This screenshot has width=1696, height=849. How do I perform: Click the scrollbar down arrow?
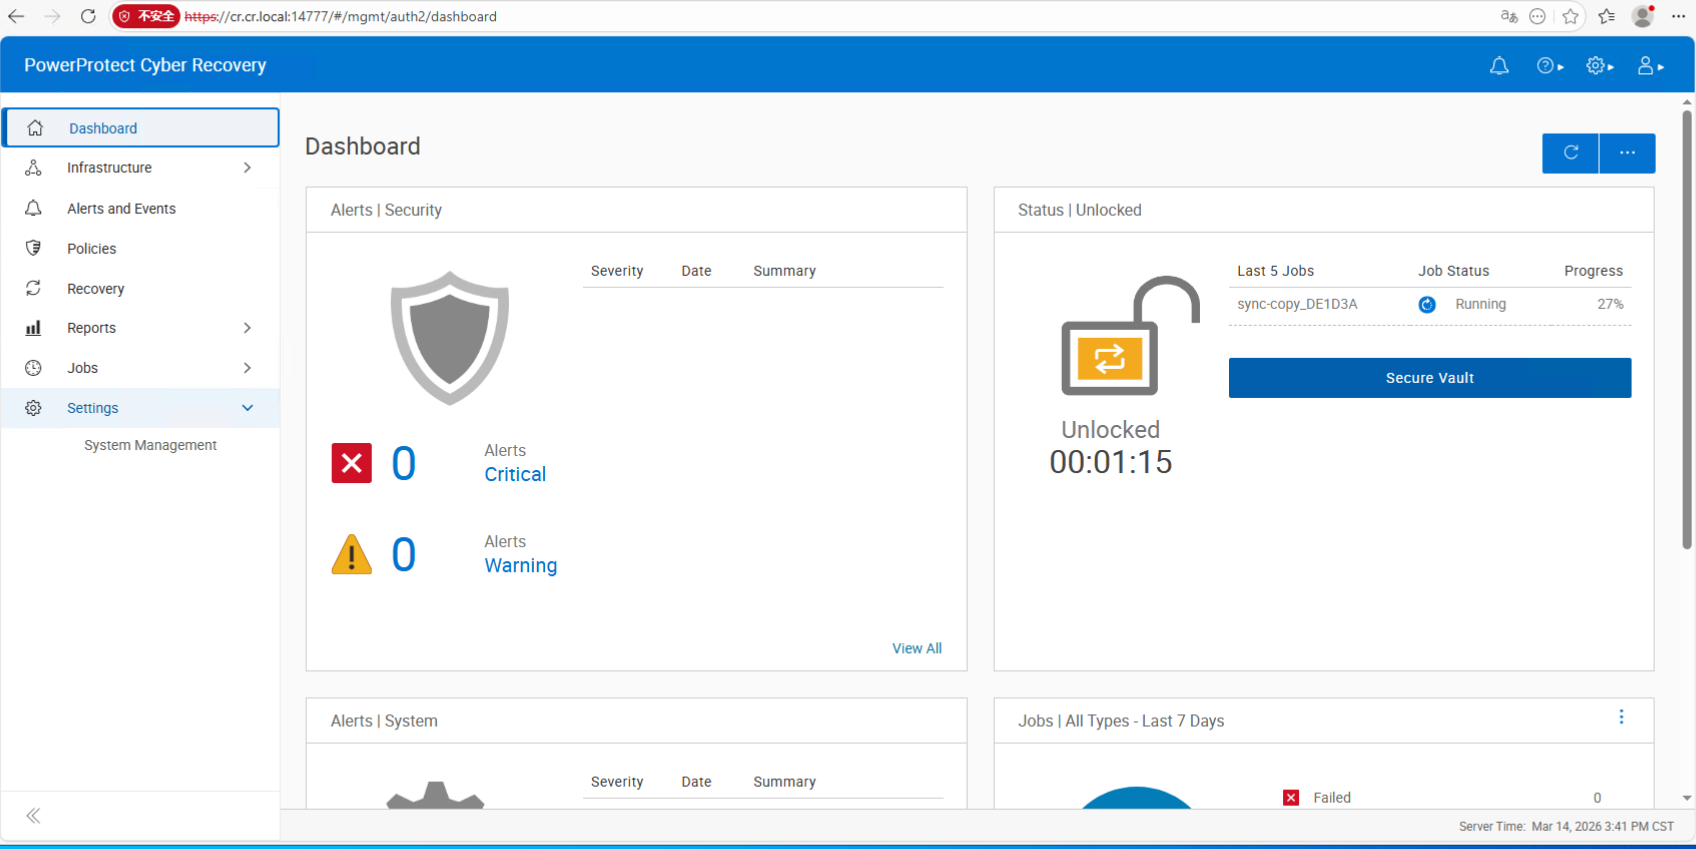(x=1687, y=798)
